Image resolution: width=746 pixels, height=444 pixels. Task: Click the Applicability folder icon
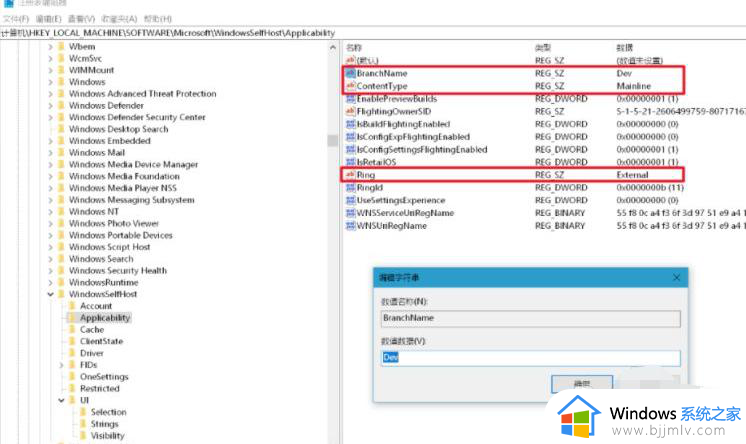coord(72,317)
